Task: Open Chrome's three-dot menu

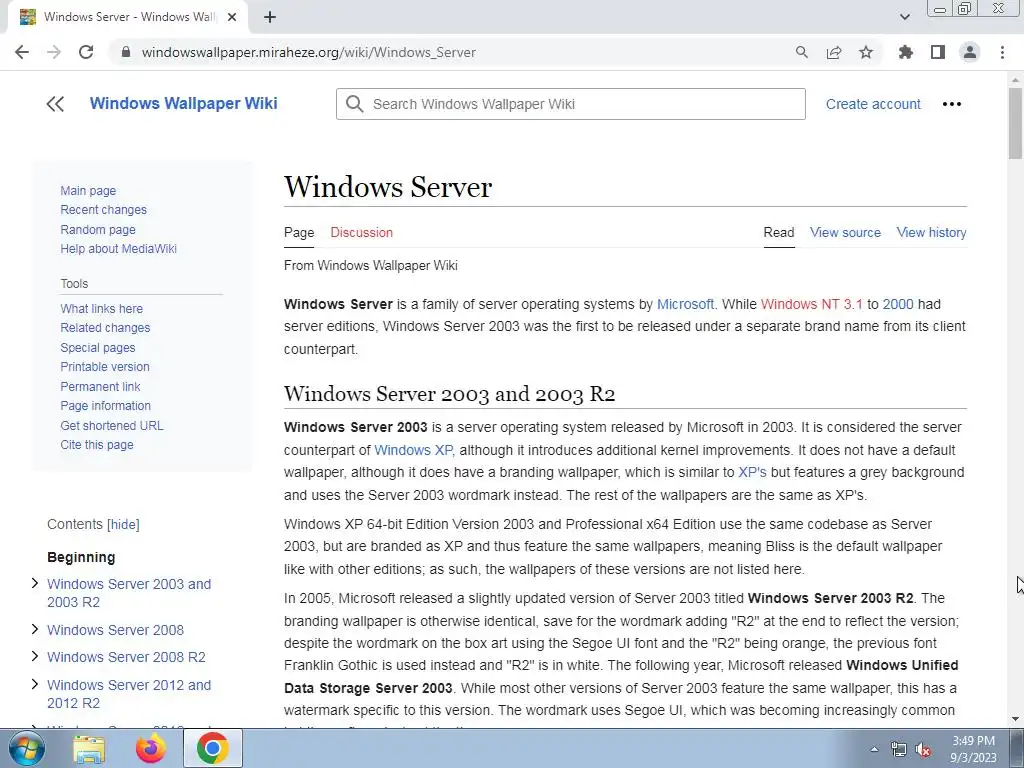Action: (x=1002, y=52)
